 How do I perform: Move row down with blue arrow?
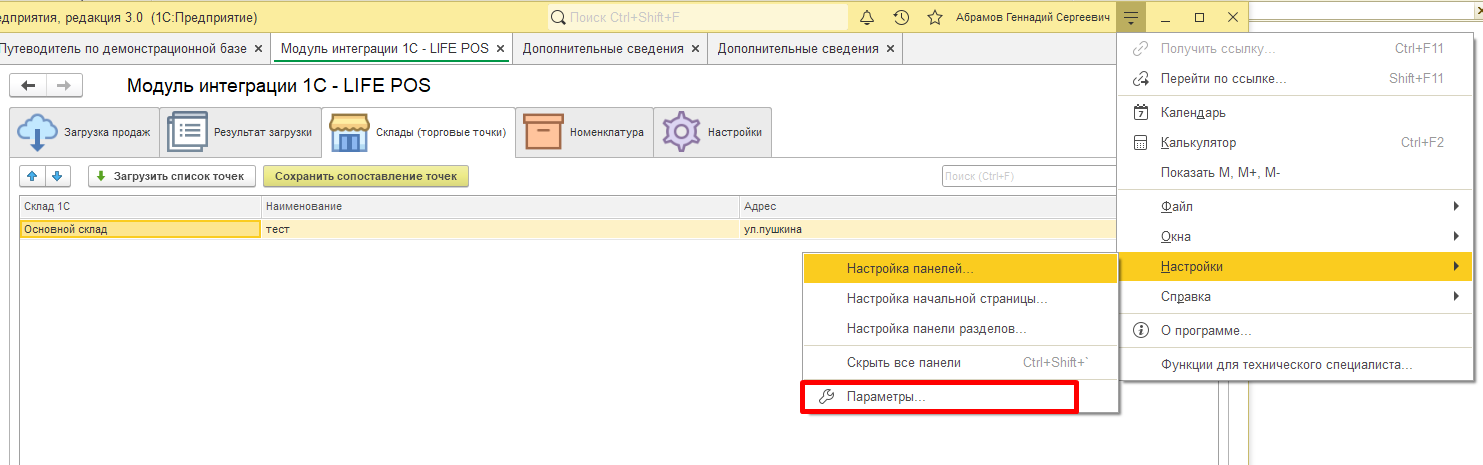point(57,176)
